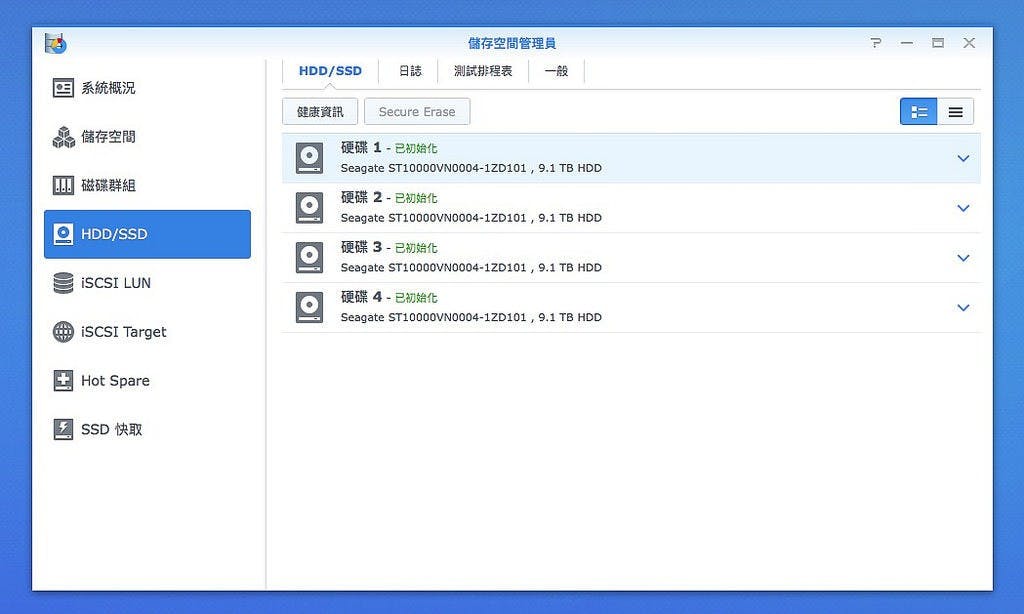Switch to the 日誌 log tab
The width and height of the screenshot is (1024, 614).
[x=410, y=71]
